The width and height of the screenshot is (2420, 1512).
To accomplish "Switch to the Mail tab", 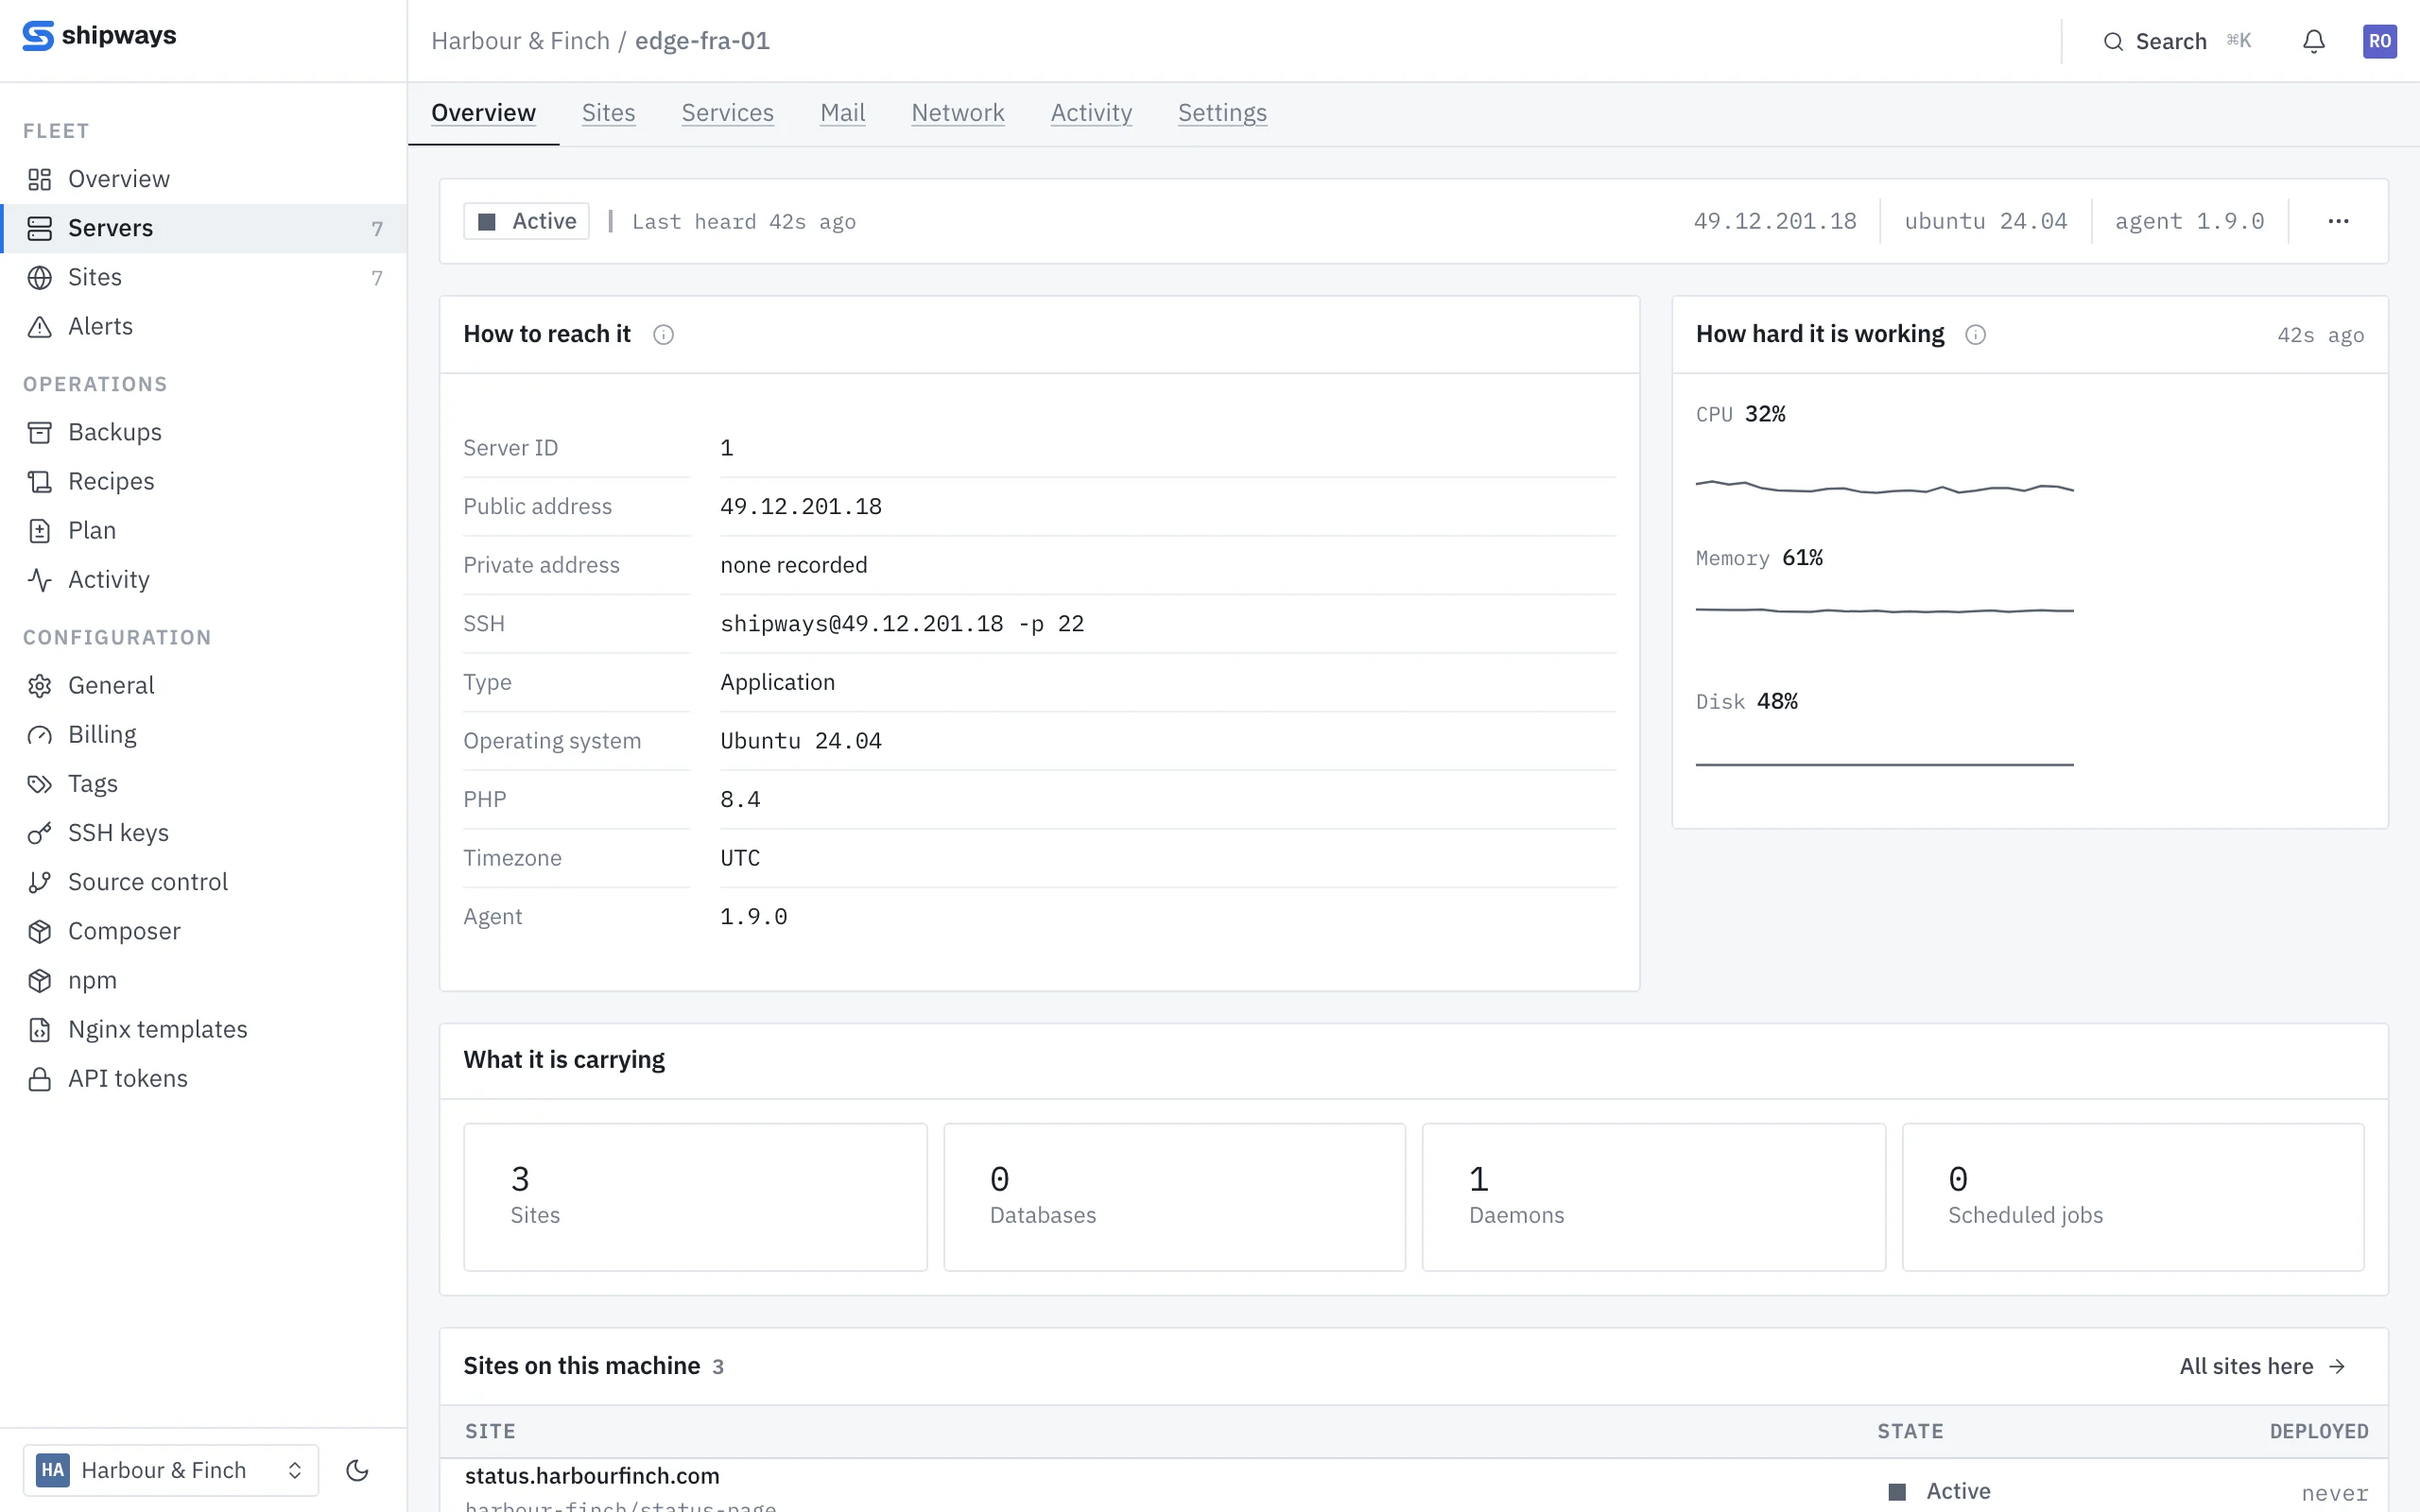I will [x=842, y=113].
